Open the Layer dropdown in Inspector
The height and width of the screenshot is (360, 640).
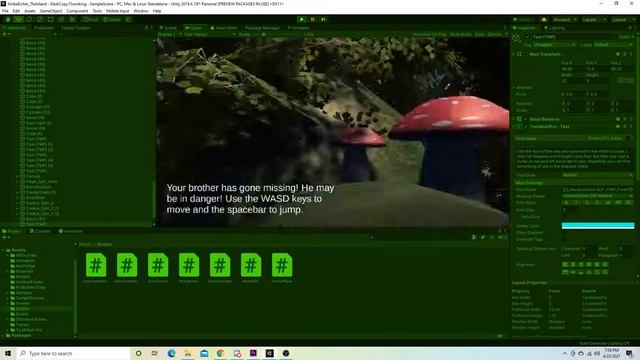point(613,44)
